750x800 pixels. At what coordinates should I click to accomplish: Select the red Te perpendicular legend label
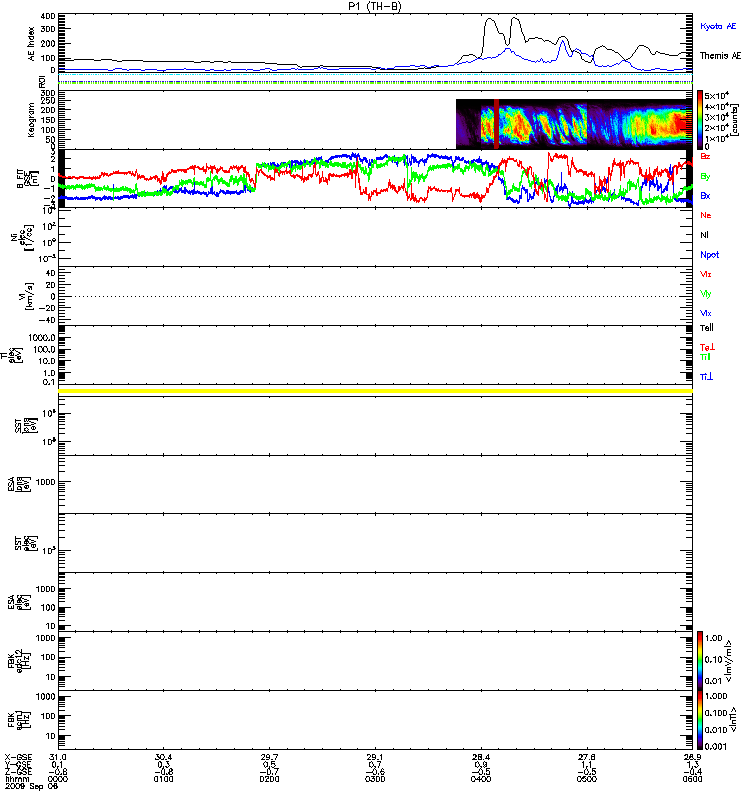point(707,347)
